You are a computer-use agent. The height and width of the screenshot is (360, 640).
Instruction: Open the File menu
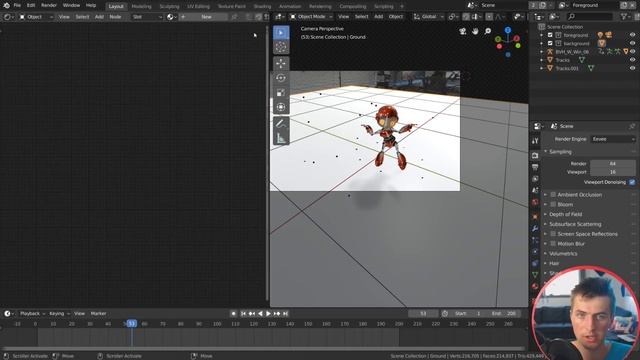(x=17, y=5)
